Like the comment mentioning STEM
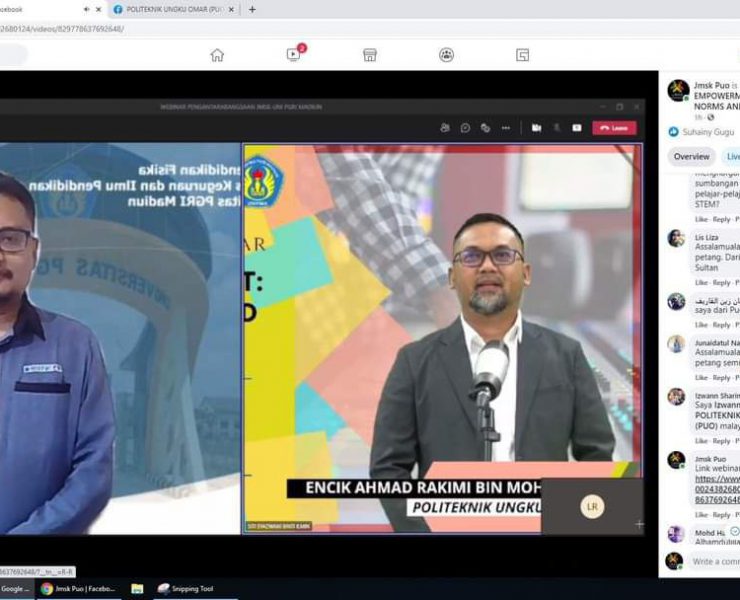This screenshot has width=740, height=600. (701, 220)
